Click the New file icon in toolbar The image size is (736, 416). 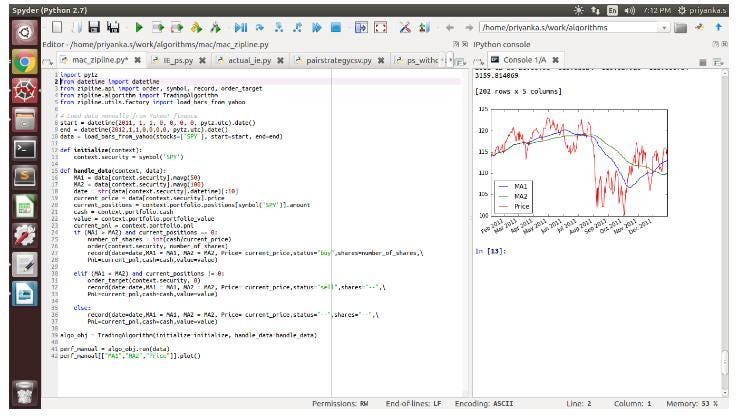tap(57, 27)
